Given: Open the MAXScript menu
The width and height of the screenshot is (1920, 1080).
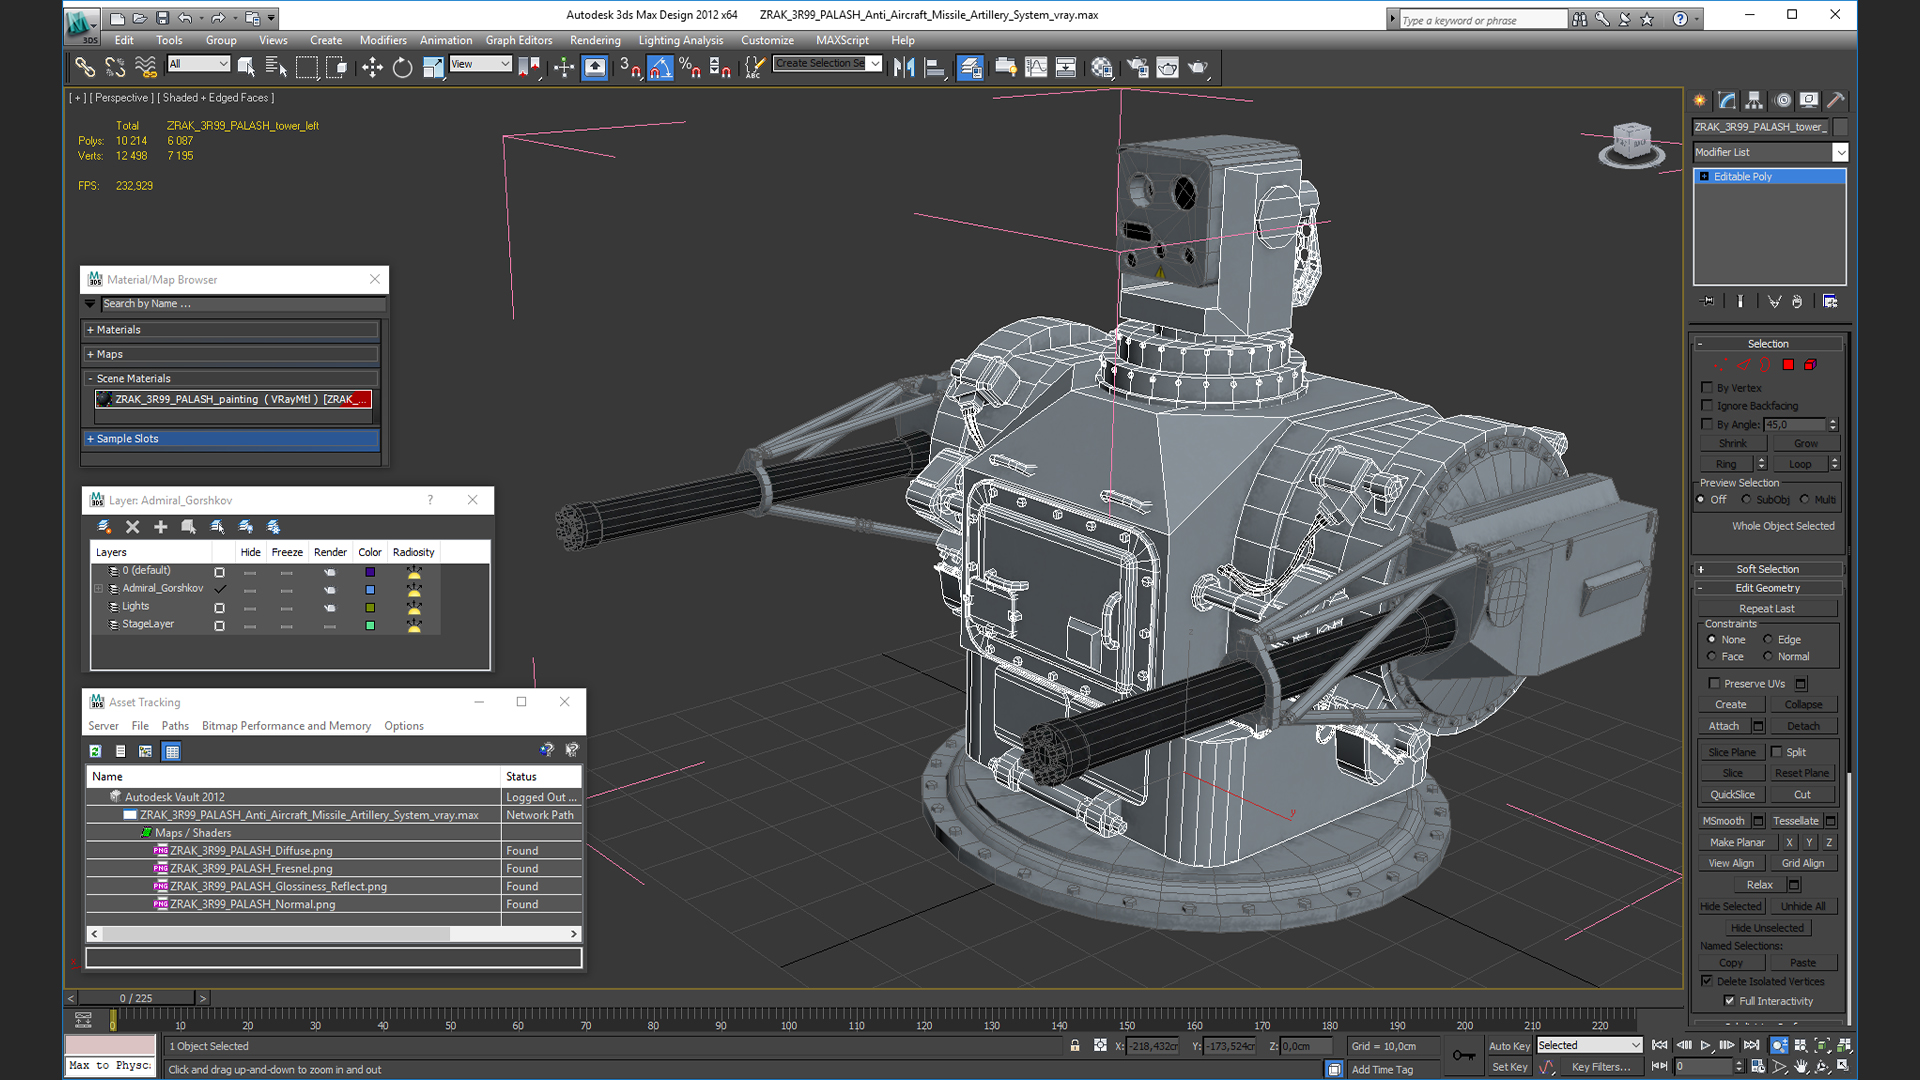Looking at the screenshot, I should coord(842,40).
